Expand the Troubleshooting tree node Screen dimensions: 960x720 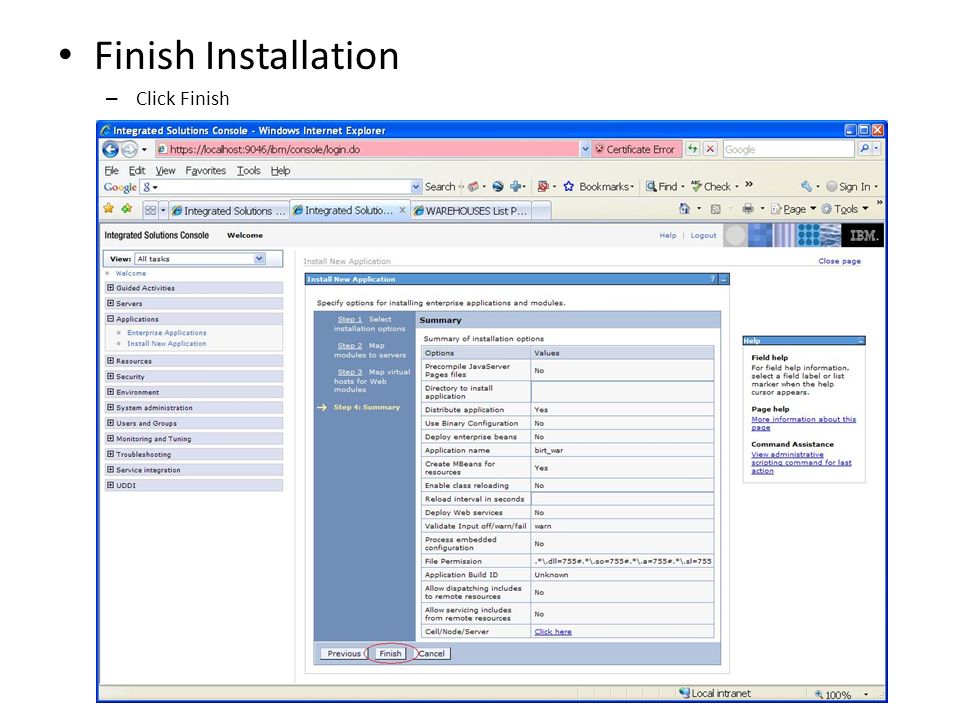(x=110, y=454)
